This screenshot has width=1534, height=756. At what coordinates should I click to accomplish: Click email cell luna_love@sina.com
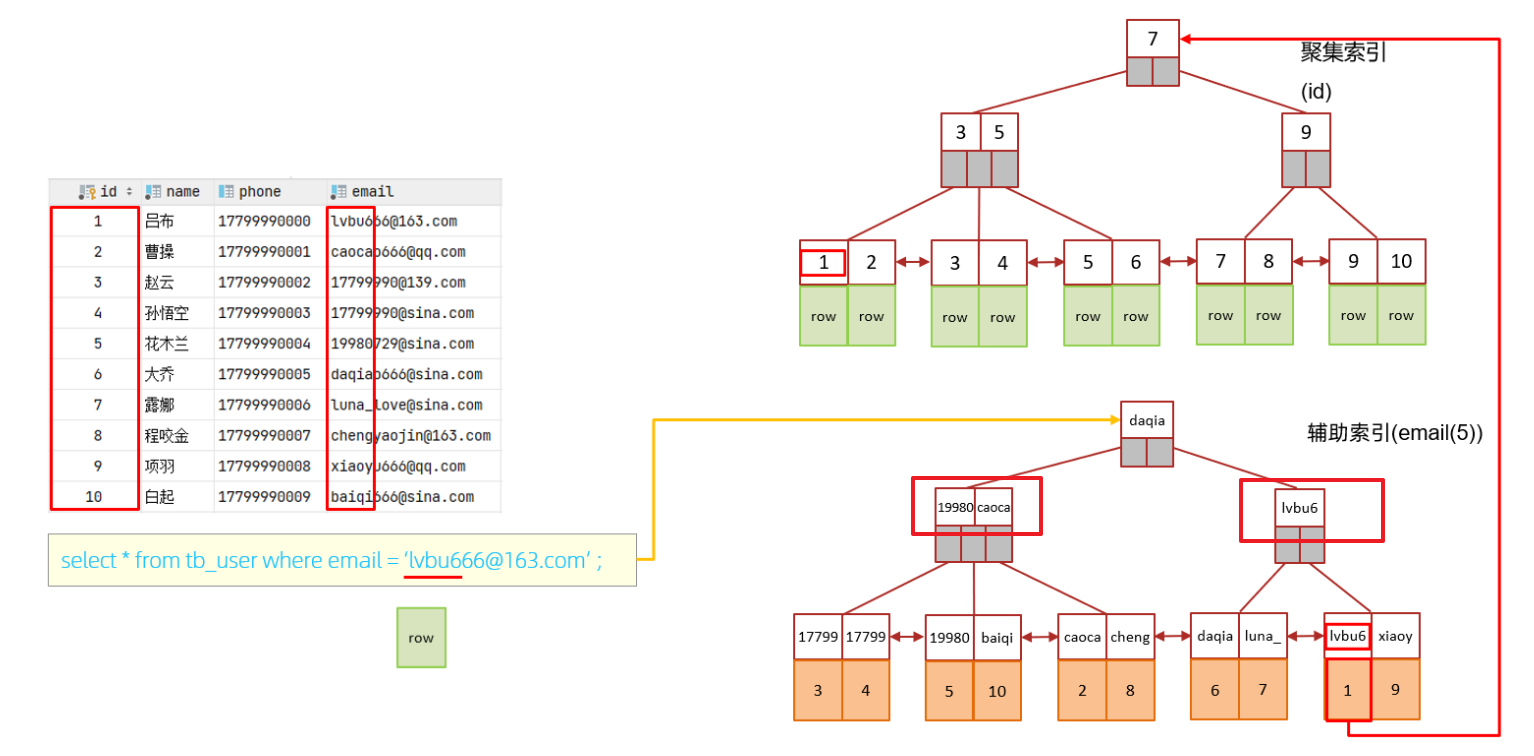coord(406,405)
